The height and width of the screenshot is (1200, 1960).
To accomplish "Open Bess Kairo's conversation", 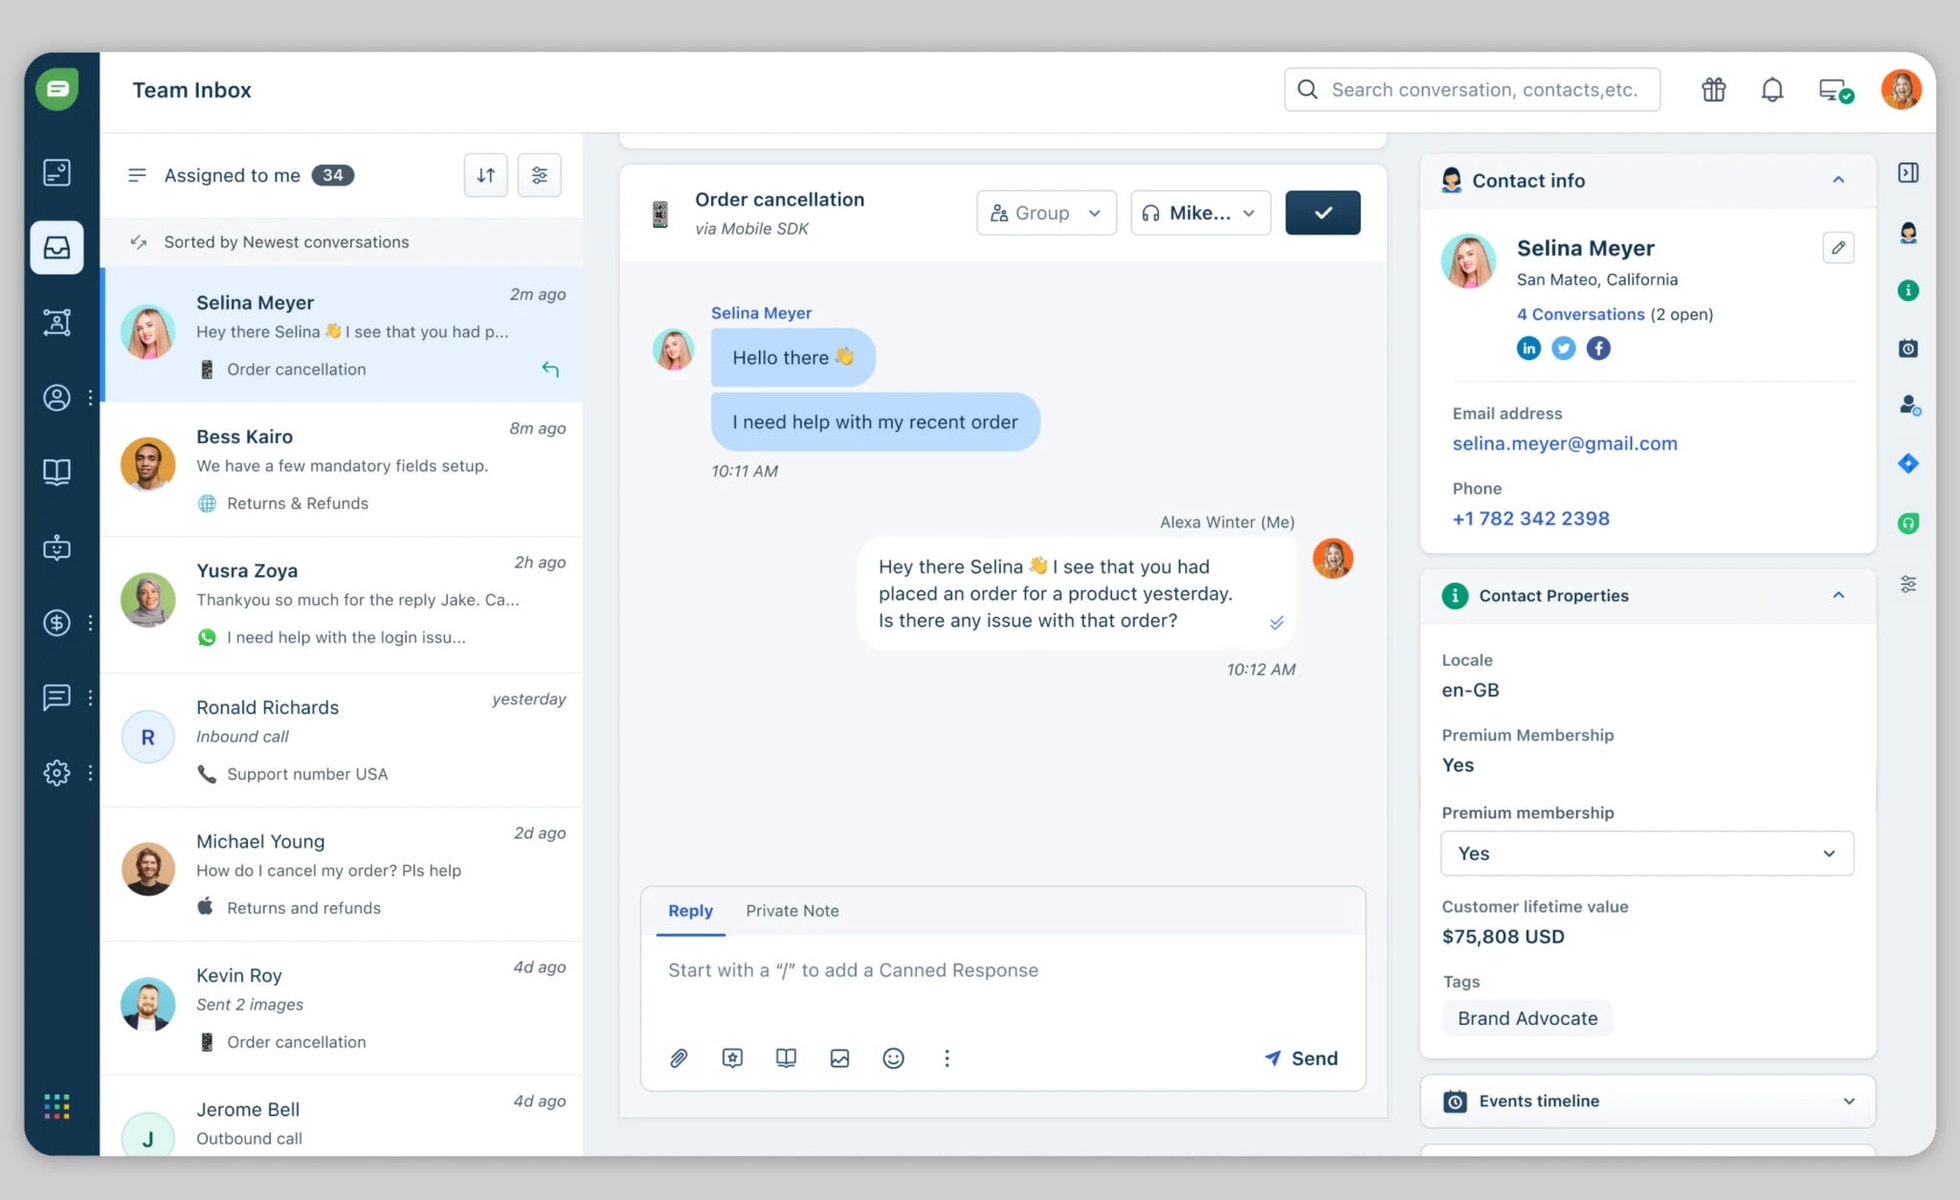I will click(342, 469).
